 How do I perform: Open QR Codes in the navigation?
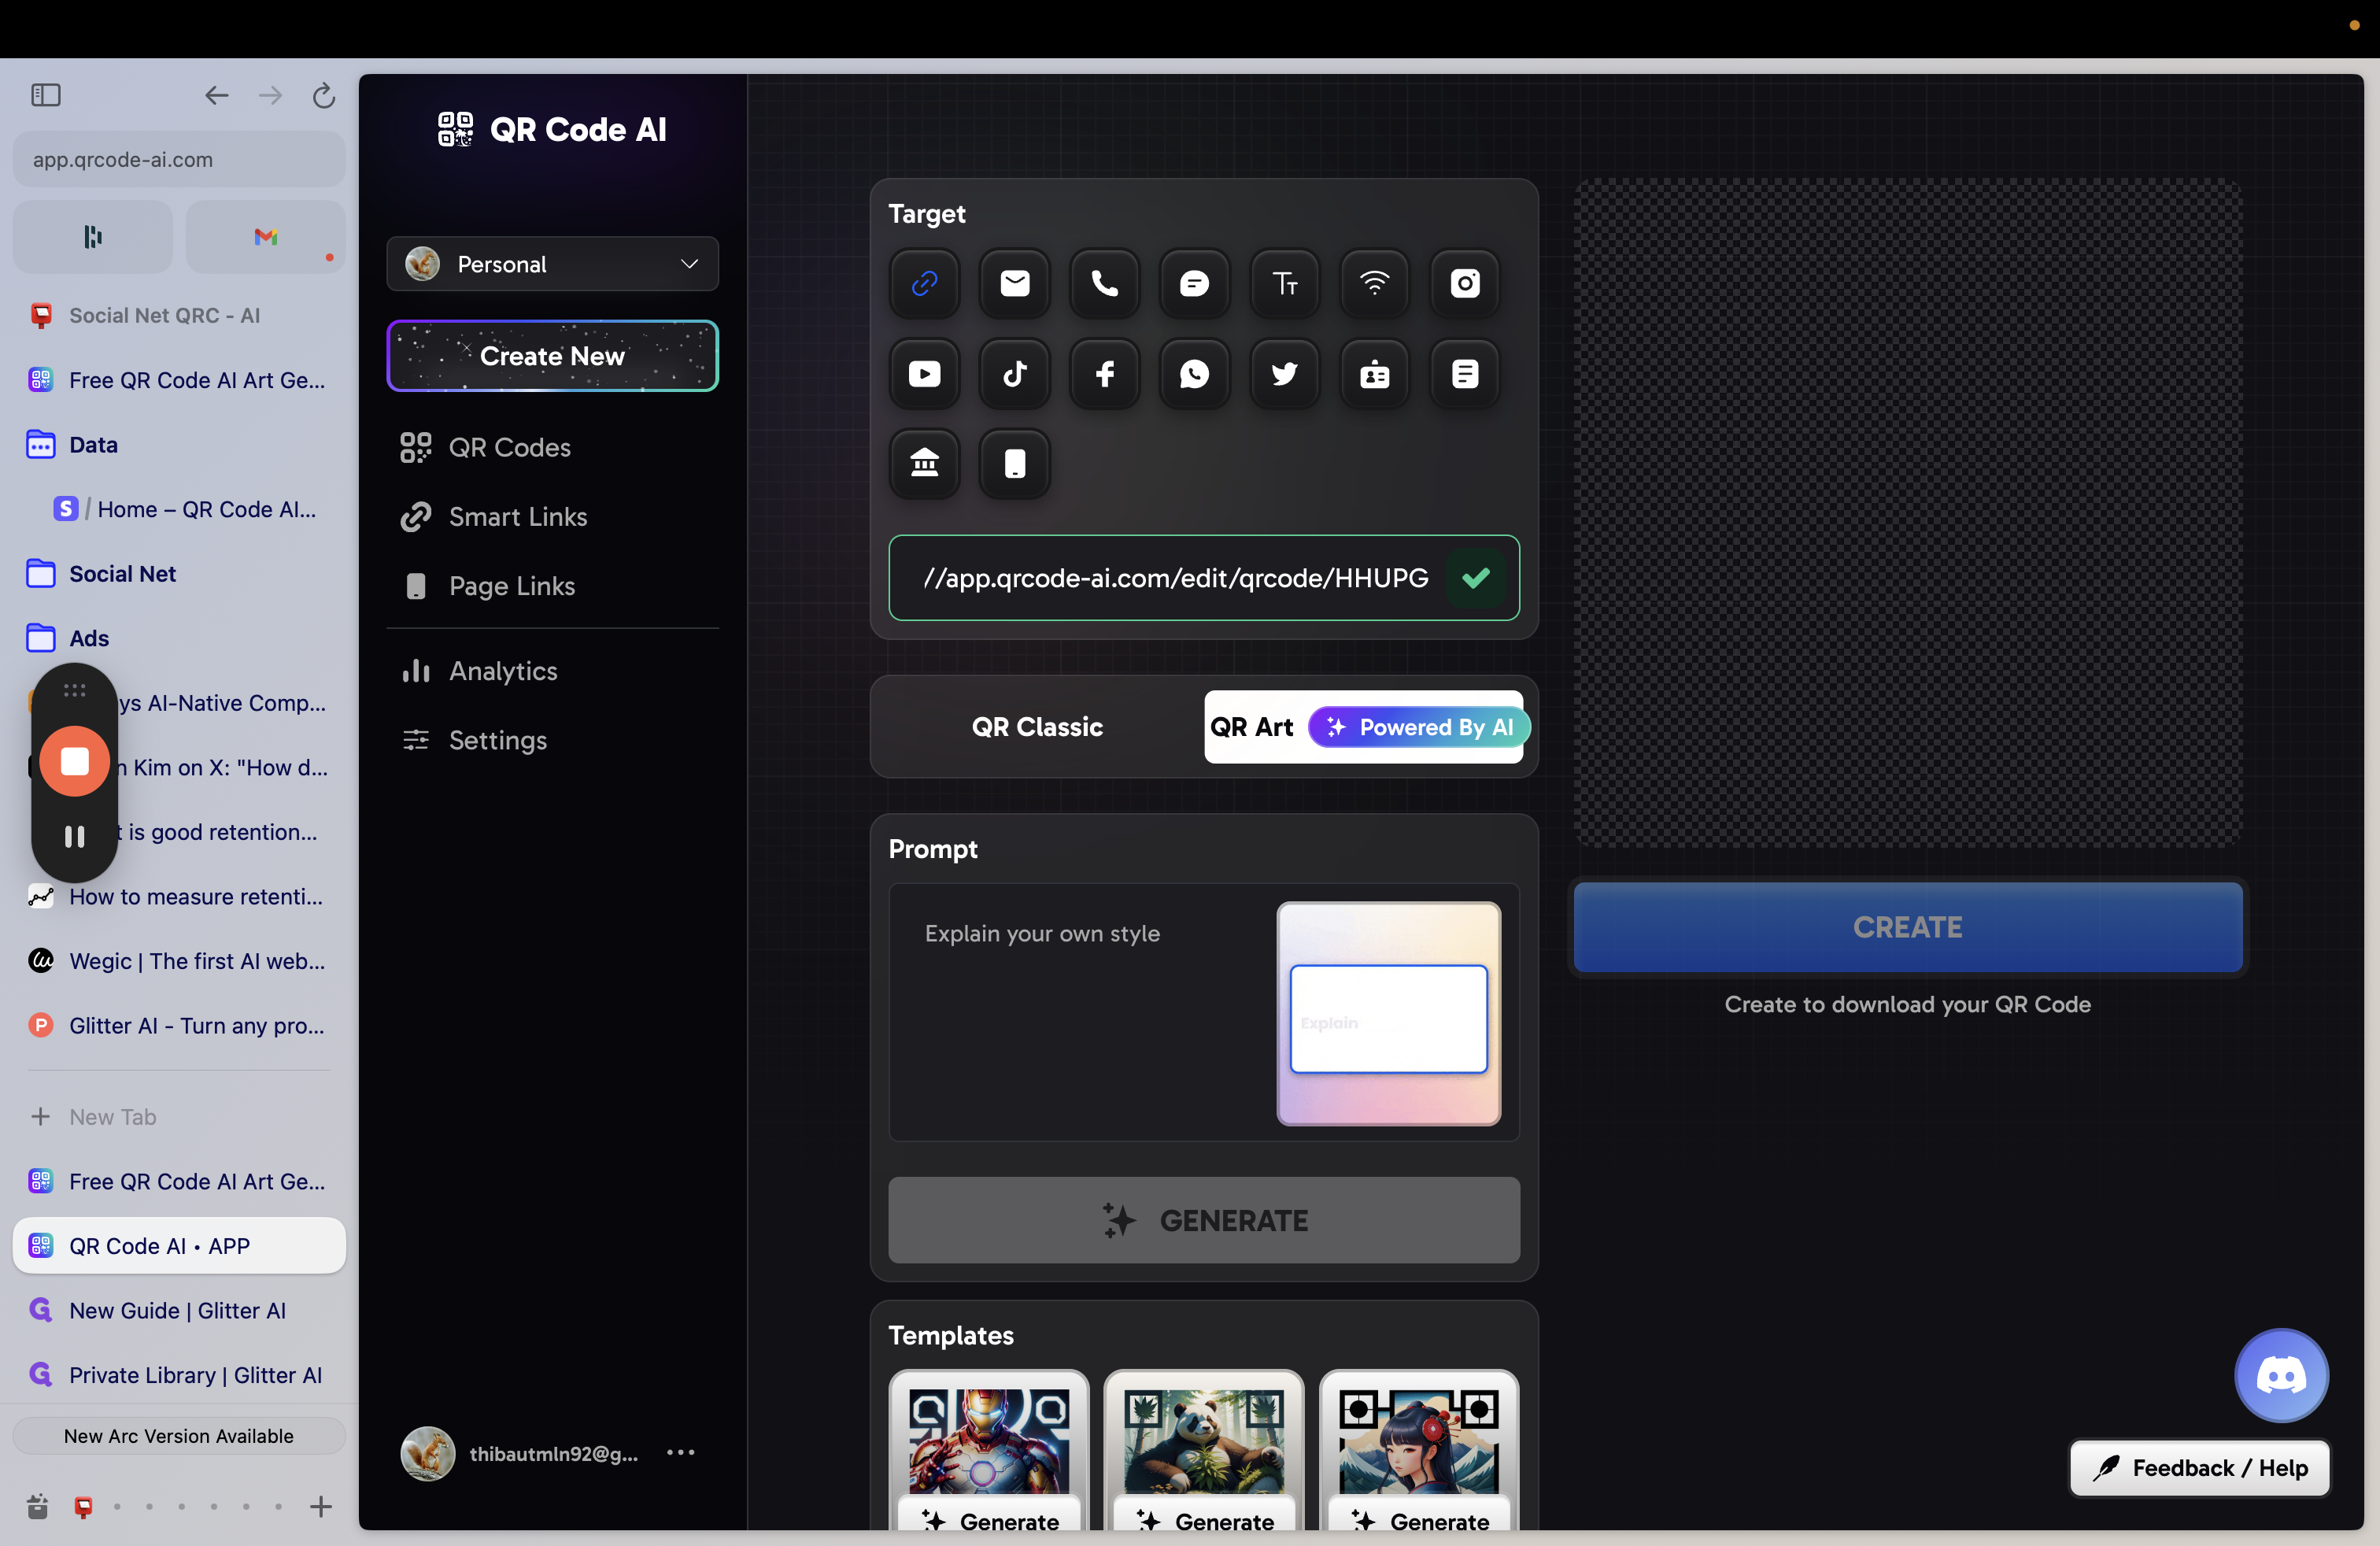[x=486, y=448]
